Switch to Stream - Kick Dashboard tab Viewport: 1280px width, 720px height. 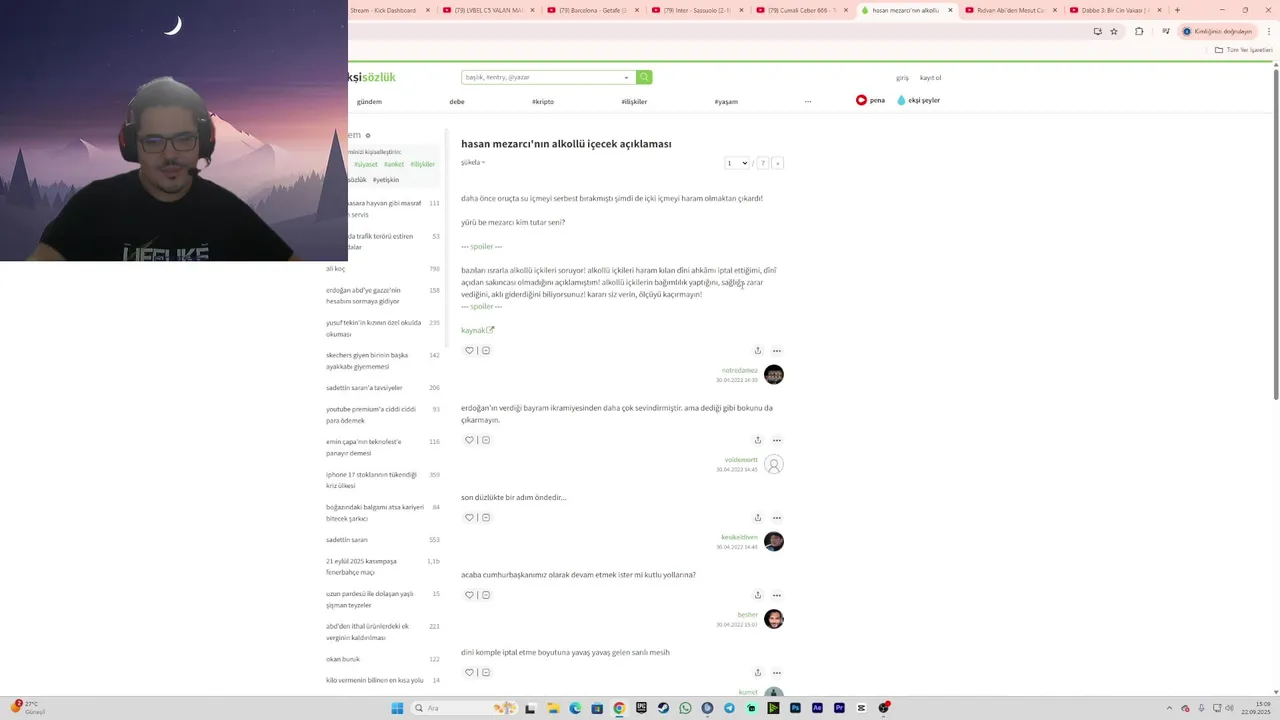(386, 10)
